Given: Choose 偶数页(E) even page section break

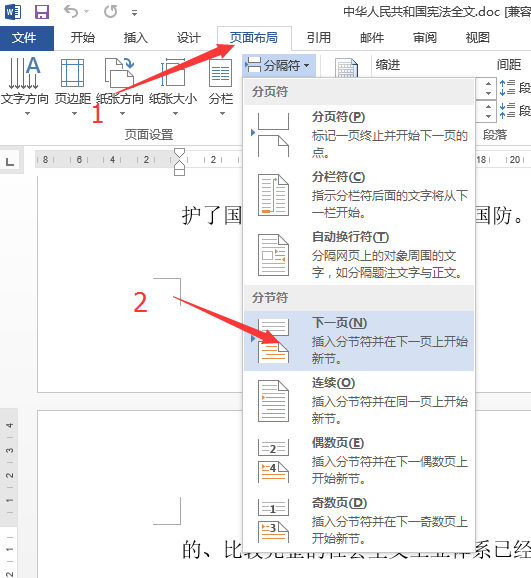Looking at the screenshot, I should tap(358, 461).
